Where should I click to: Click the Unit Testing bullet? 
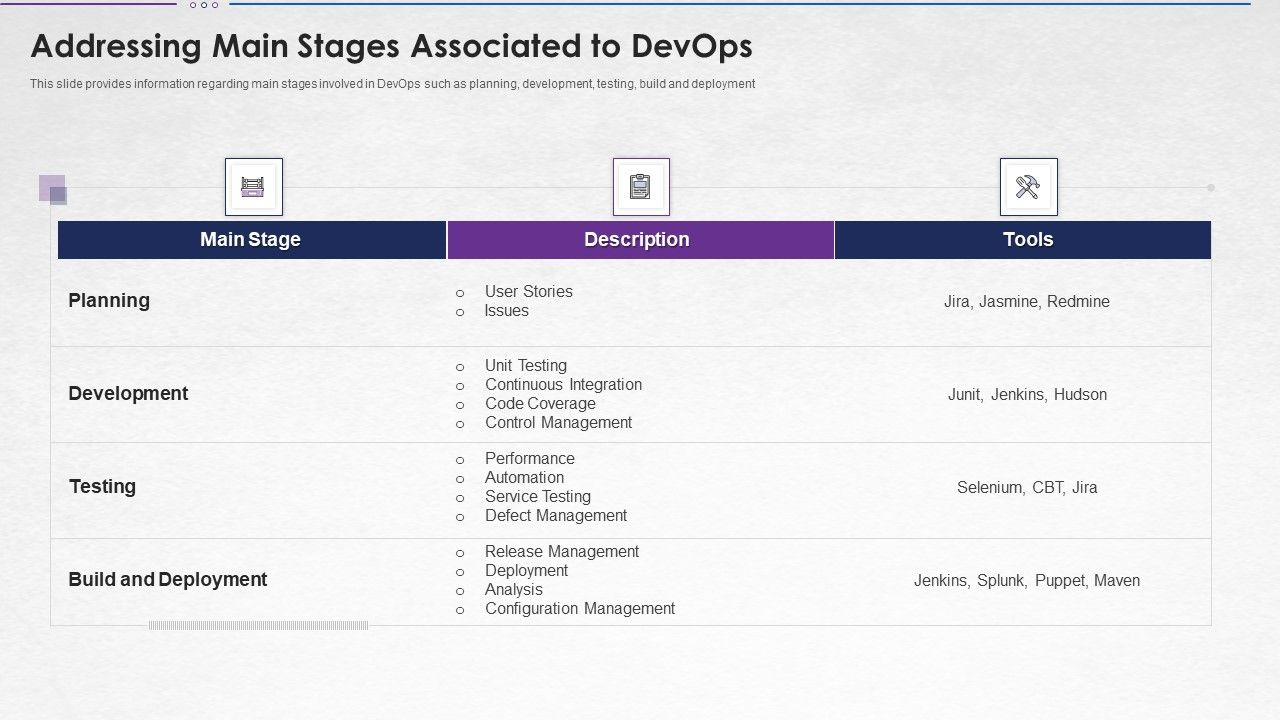(526, 366)
